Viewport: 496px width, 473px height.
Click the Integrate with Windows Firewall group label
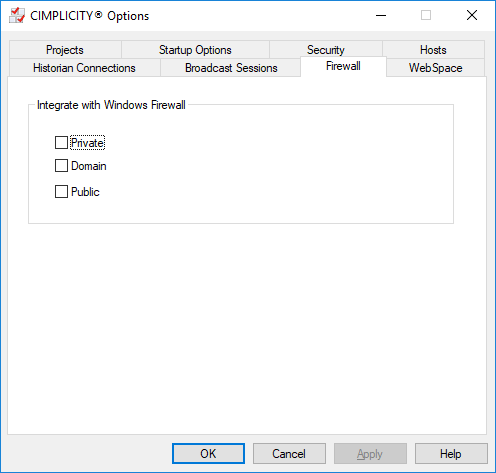(111, 105)
